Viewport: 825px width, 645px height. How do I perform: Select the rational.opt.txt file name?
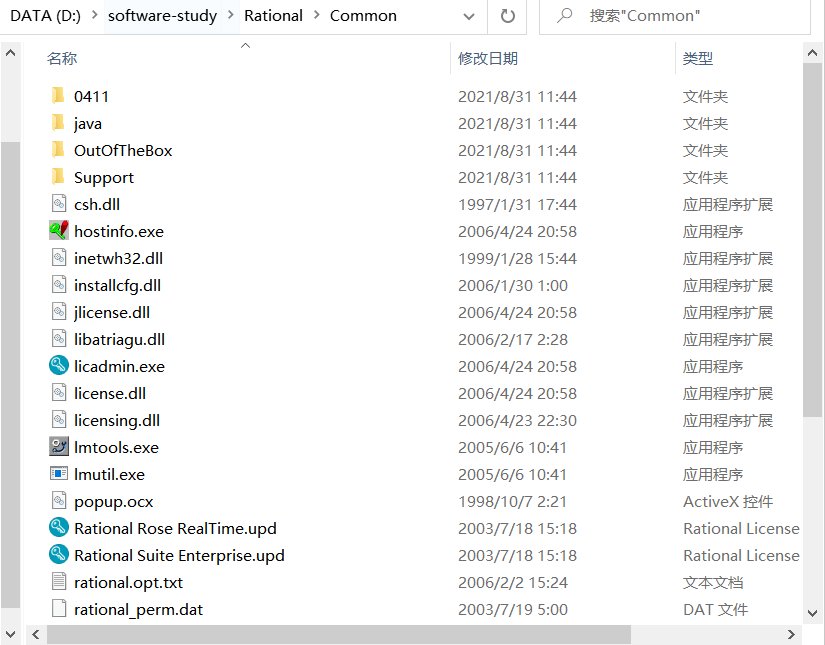(128, 582)
